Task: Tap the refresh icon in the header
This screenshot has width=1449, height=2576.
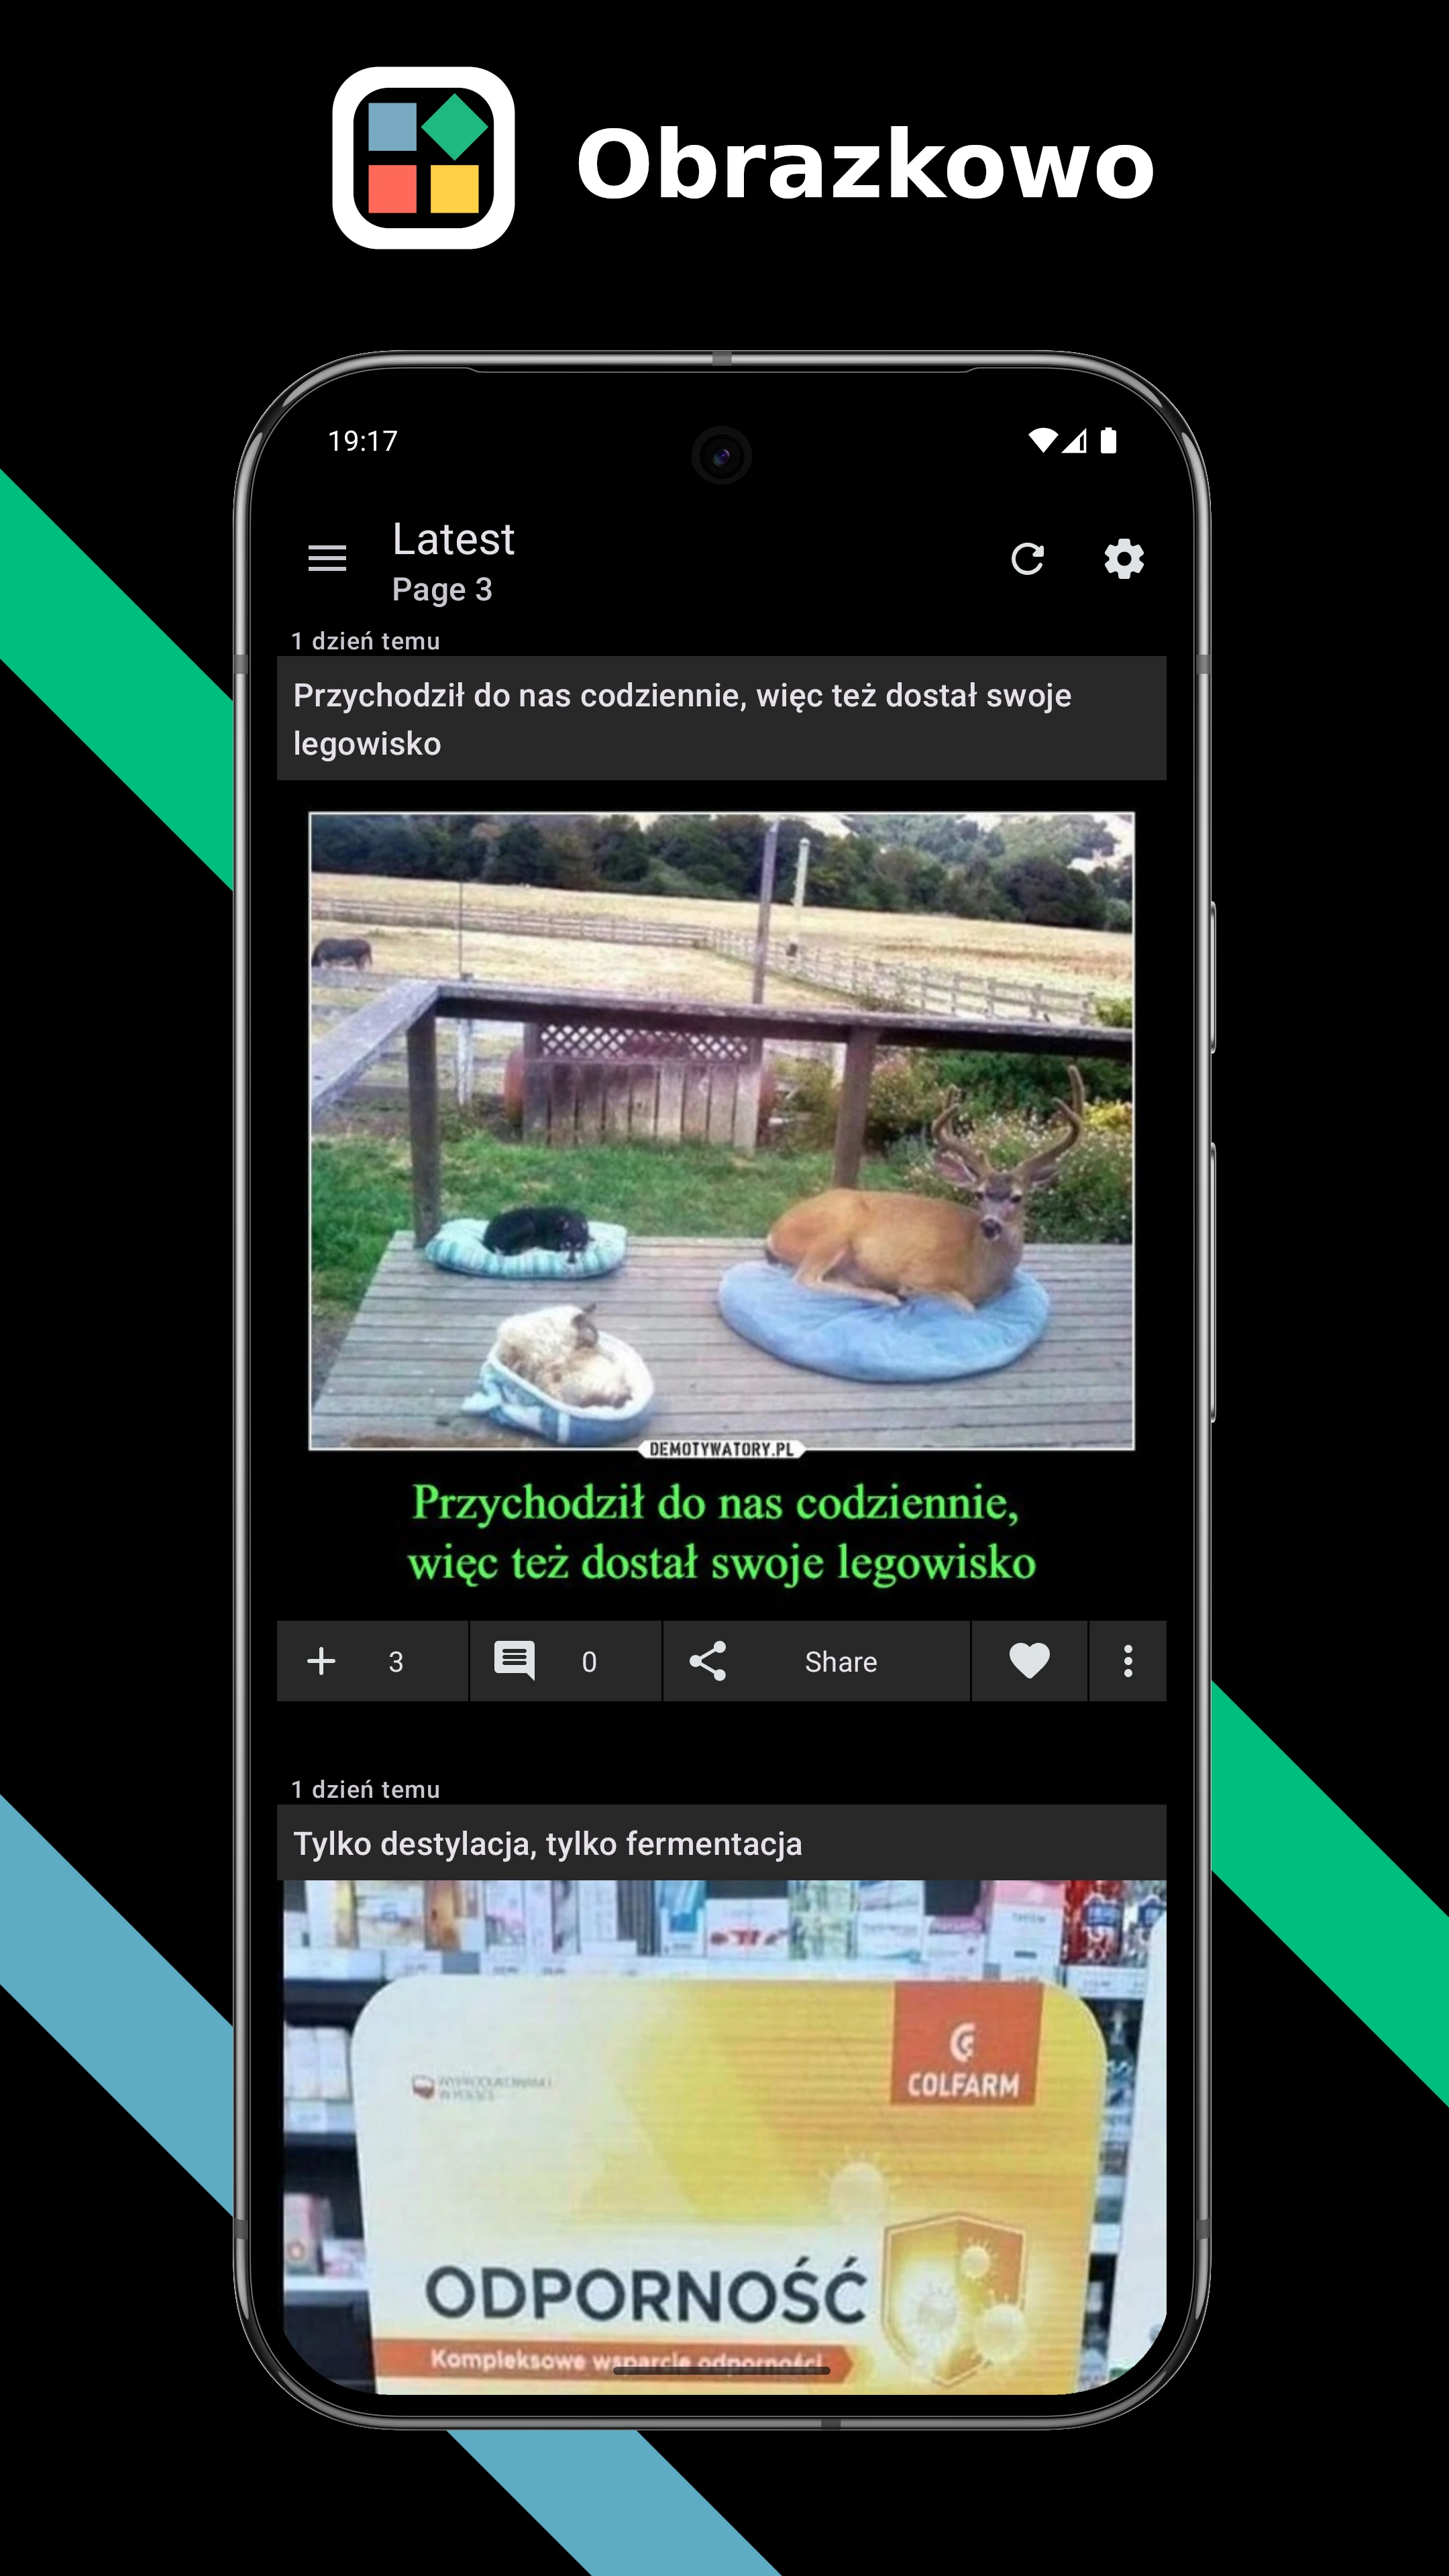Action: [1027, 559]
